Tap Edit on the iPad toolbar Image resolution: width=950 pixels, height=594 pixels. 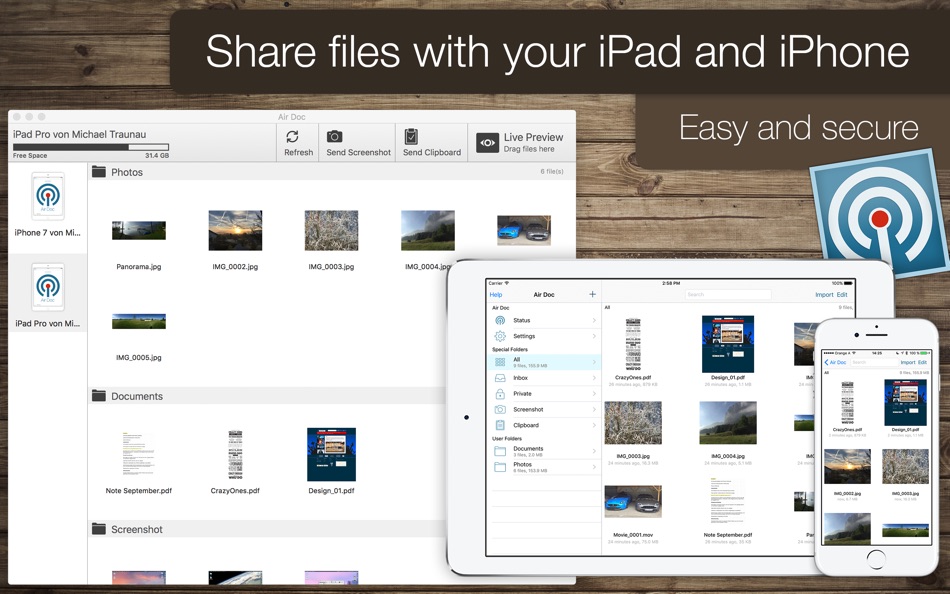pyautogui.click(x=842, y=295)
